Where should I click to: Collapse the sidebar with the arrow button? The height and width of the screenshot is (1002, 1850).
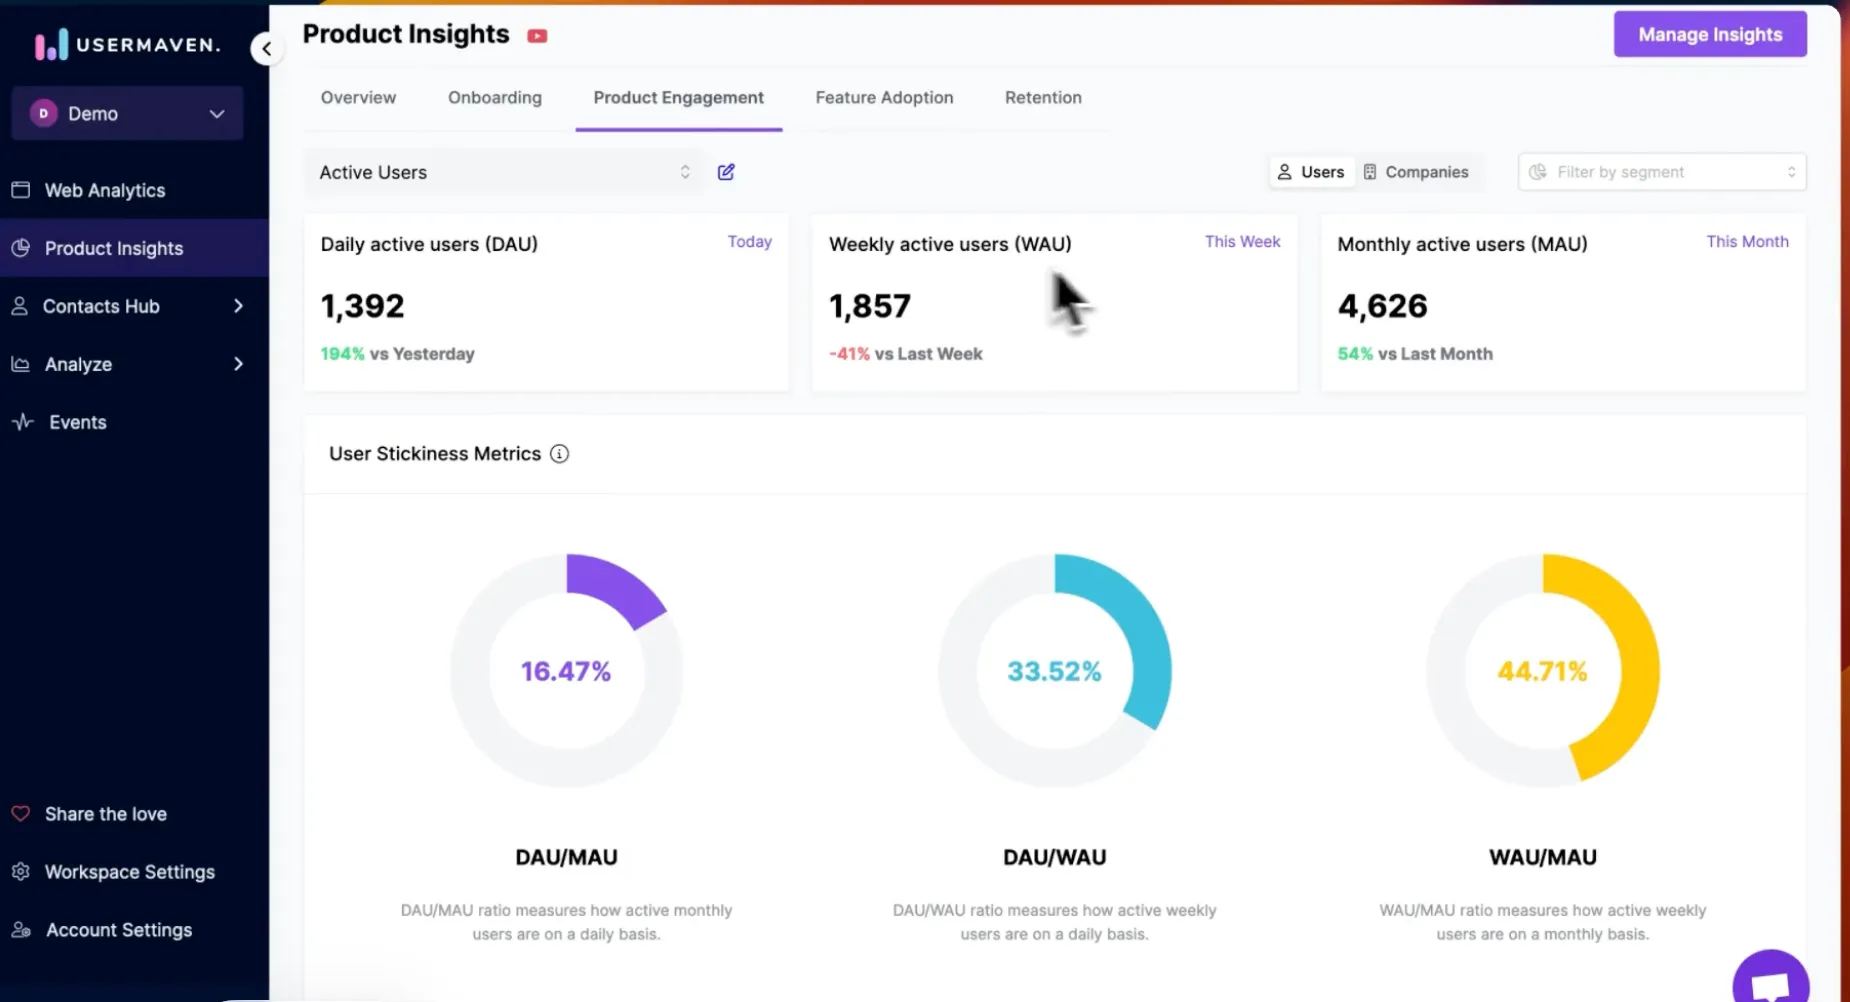click(x=266, y=48)
